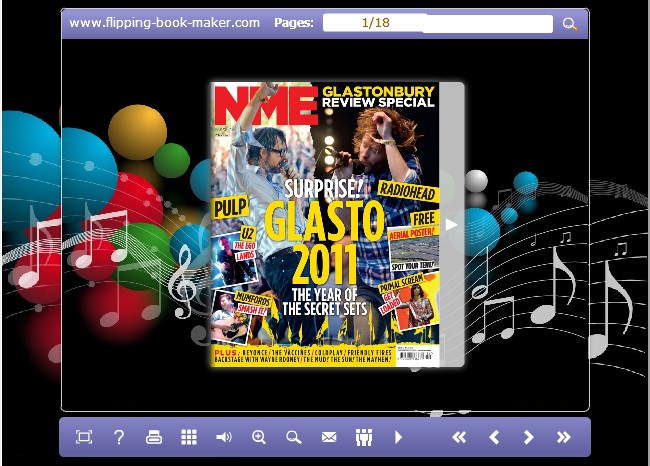This screenshot has width=650, height=466.
Task: Click the NME magazine cover page
Action: [x=325, y=224]
